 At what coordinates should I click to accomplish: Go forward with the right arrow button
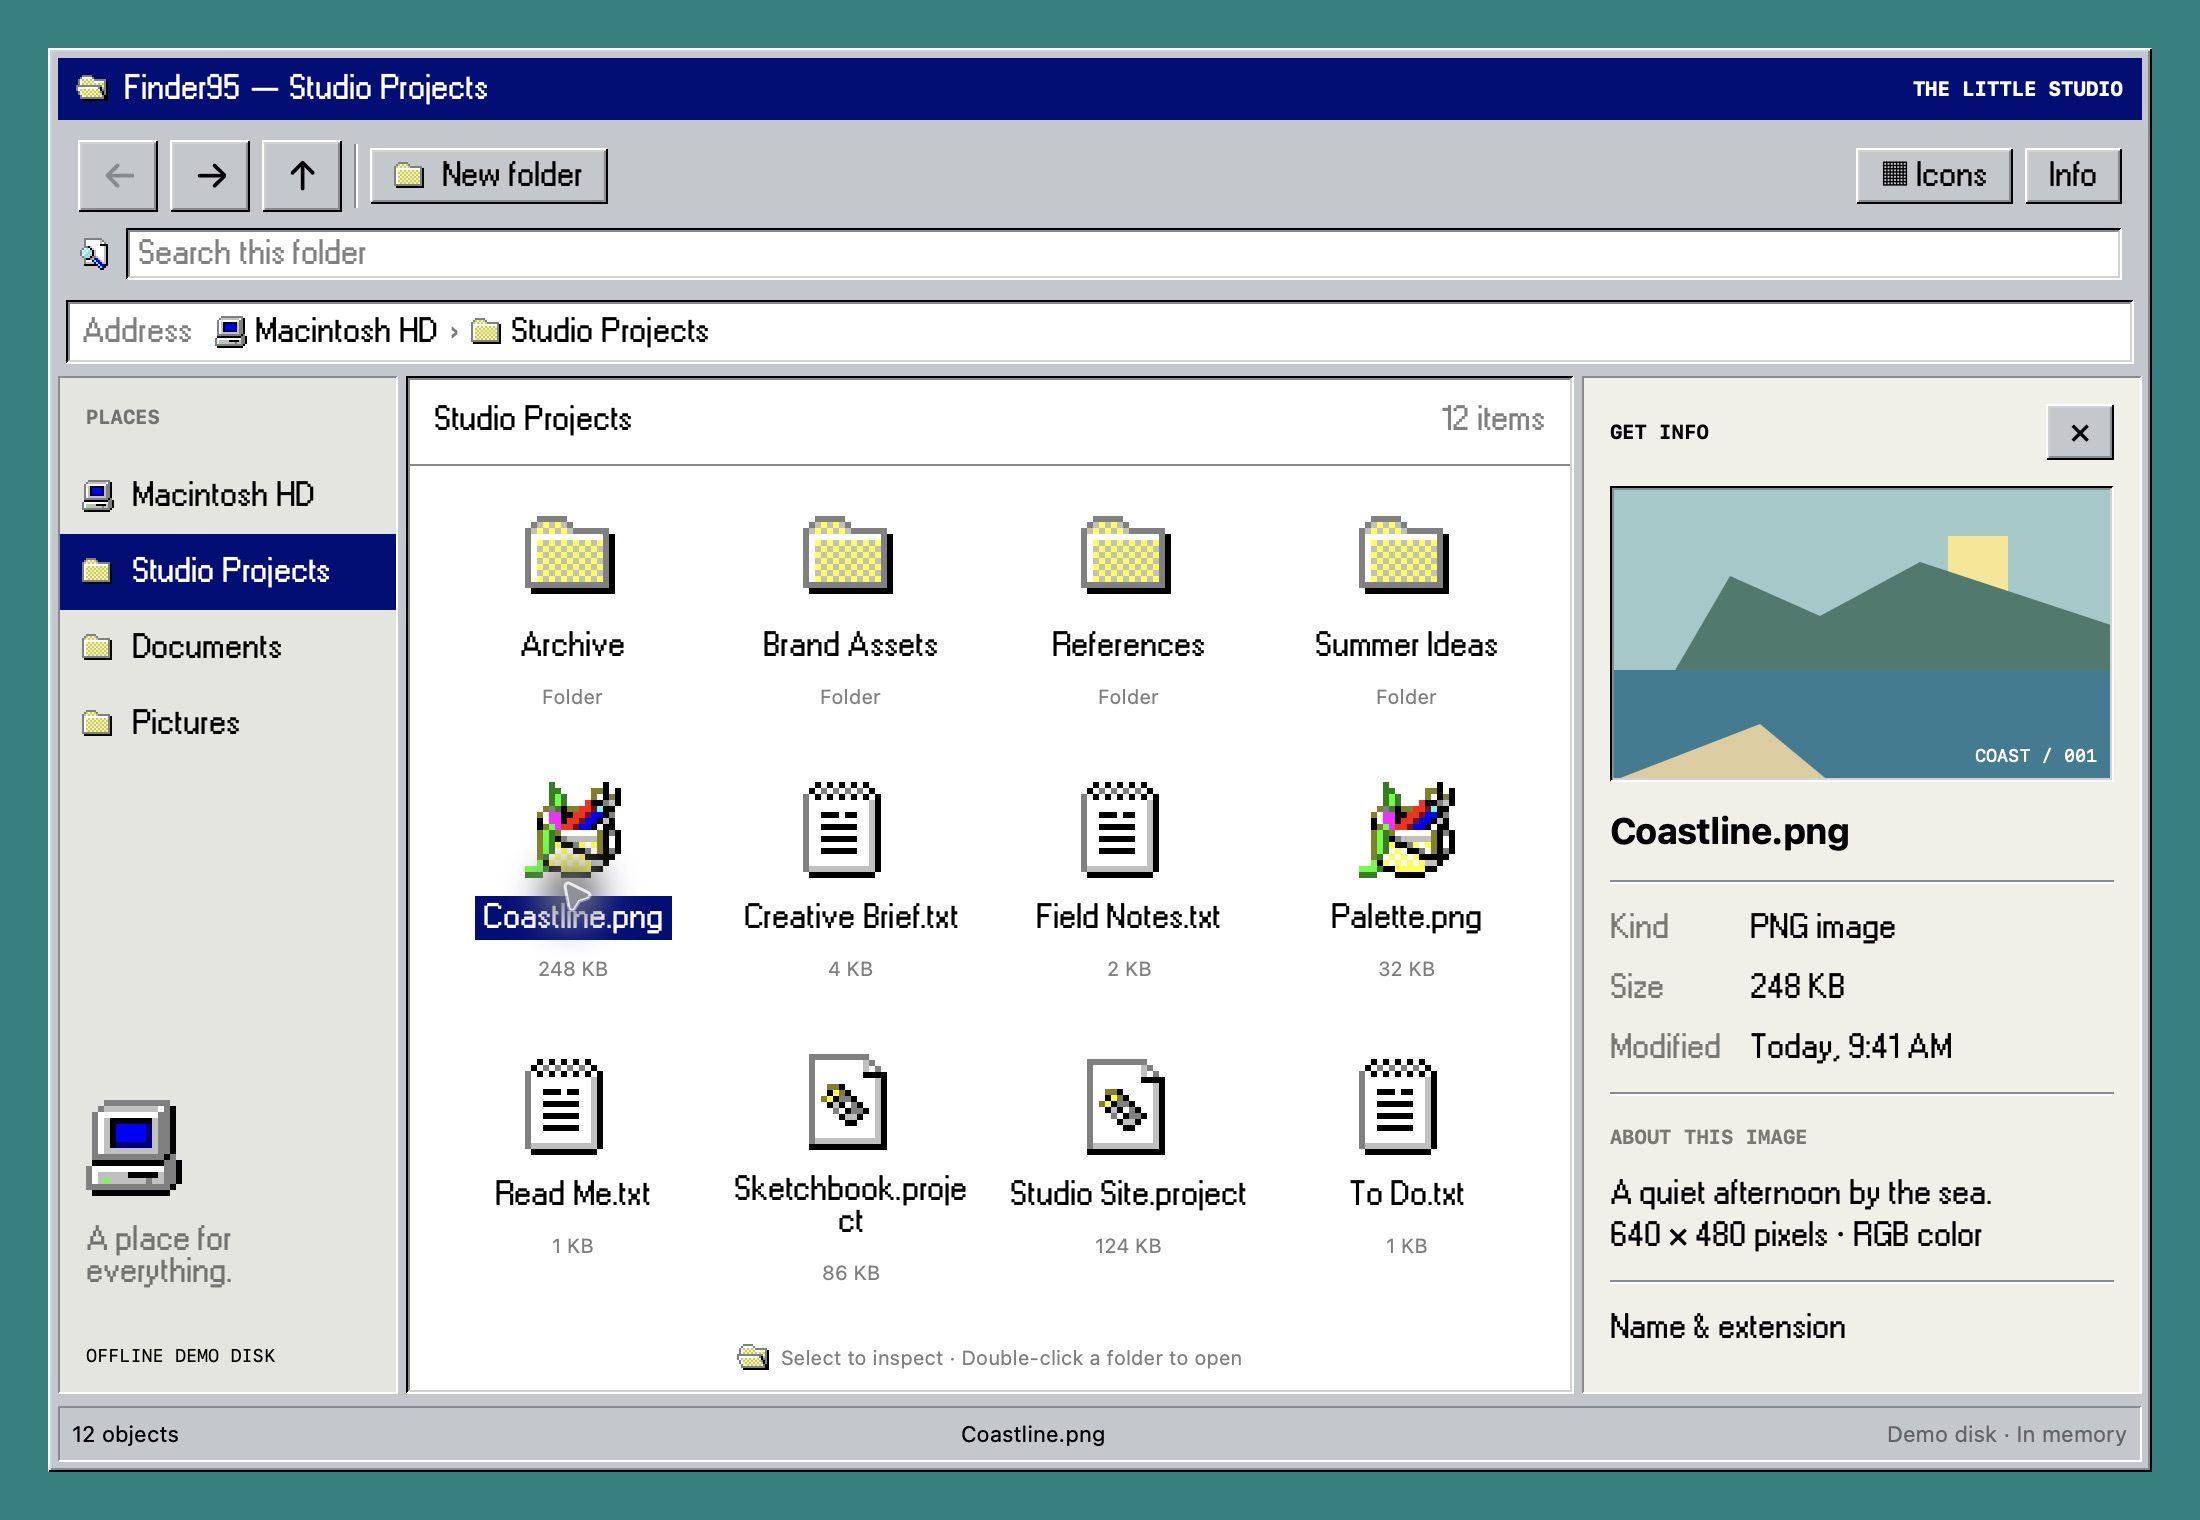click(210, 176)
